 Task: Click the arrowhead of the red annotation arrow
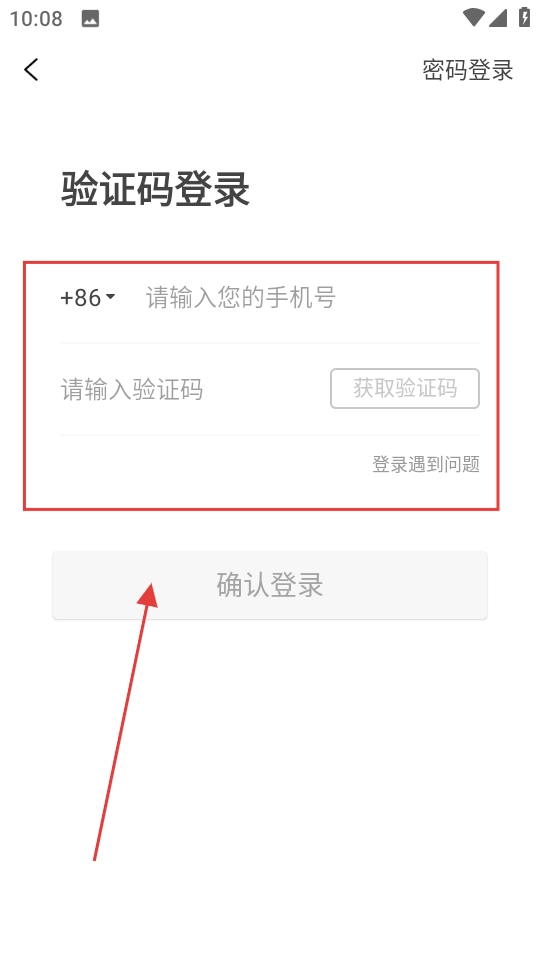tap(148, 594)
